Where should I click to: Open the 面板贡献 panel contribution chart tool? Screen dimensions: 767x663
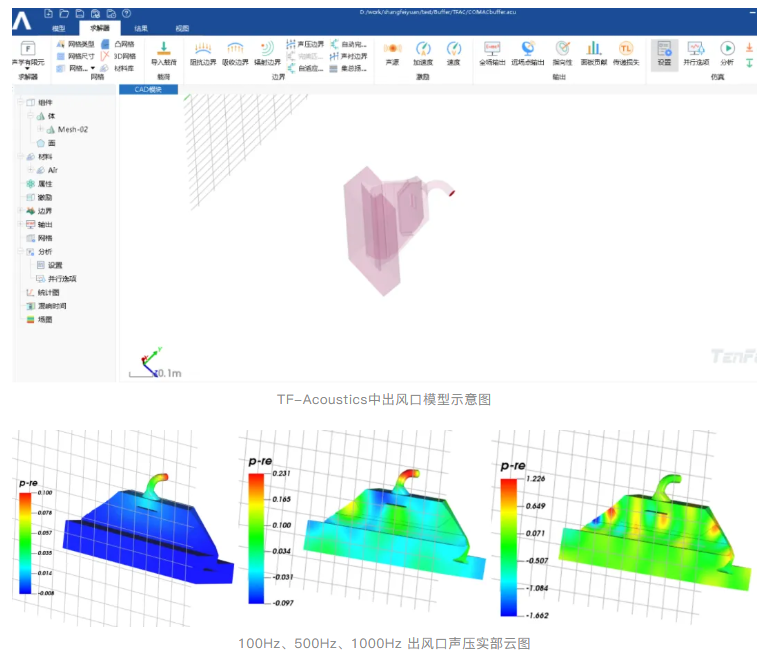(x=593, y=49)
